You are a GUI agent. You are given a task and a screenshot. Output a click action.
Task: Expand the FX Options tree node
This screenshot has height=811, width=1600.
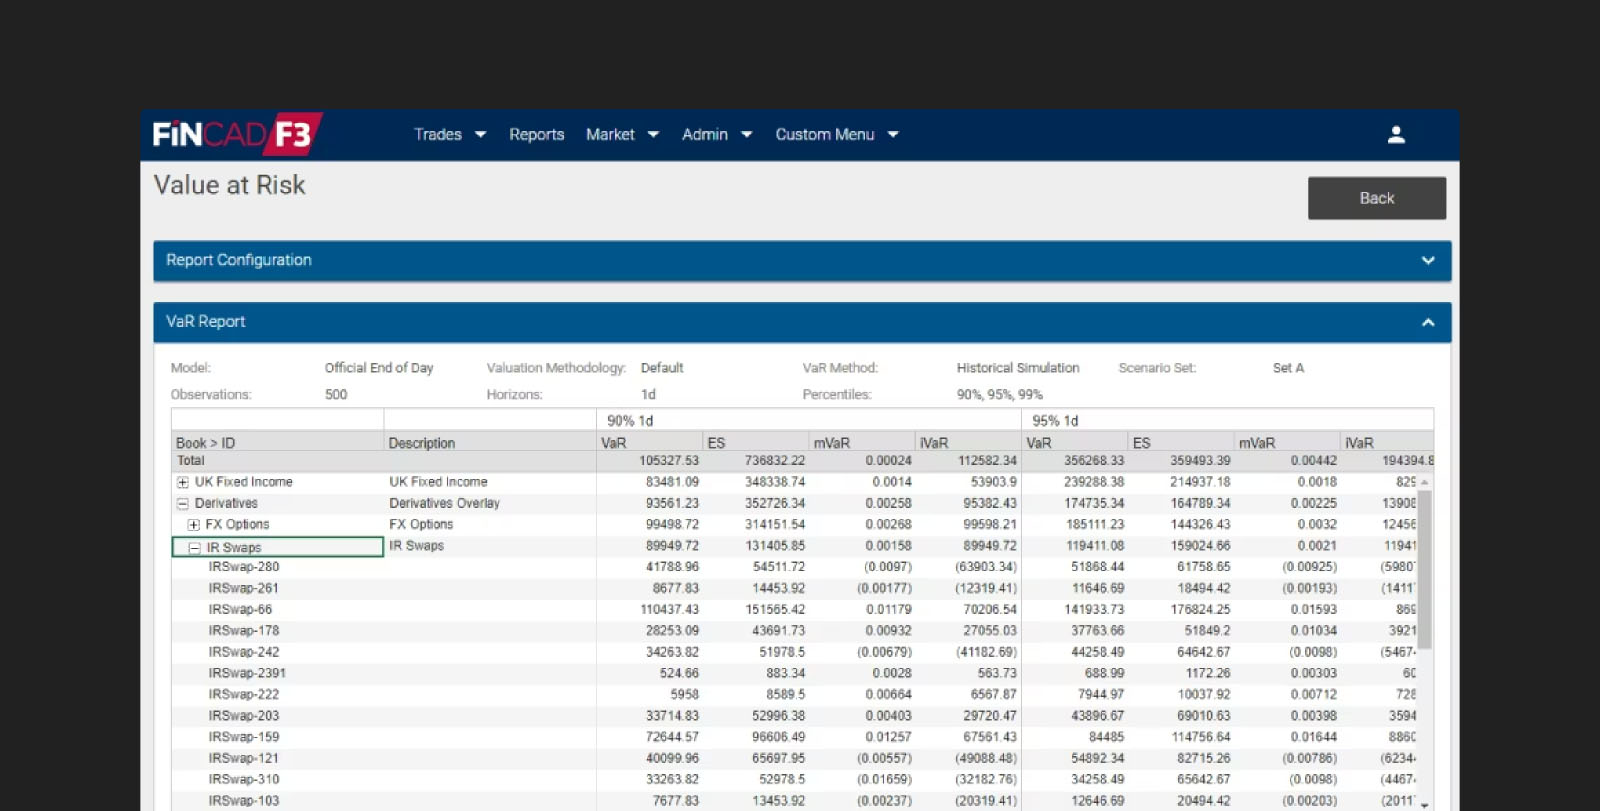(194, 524)
